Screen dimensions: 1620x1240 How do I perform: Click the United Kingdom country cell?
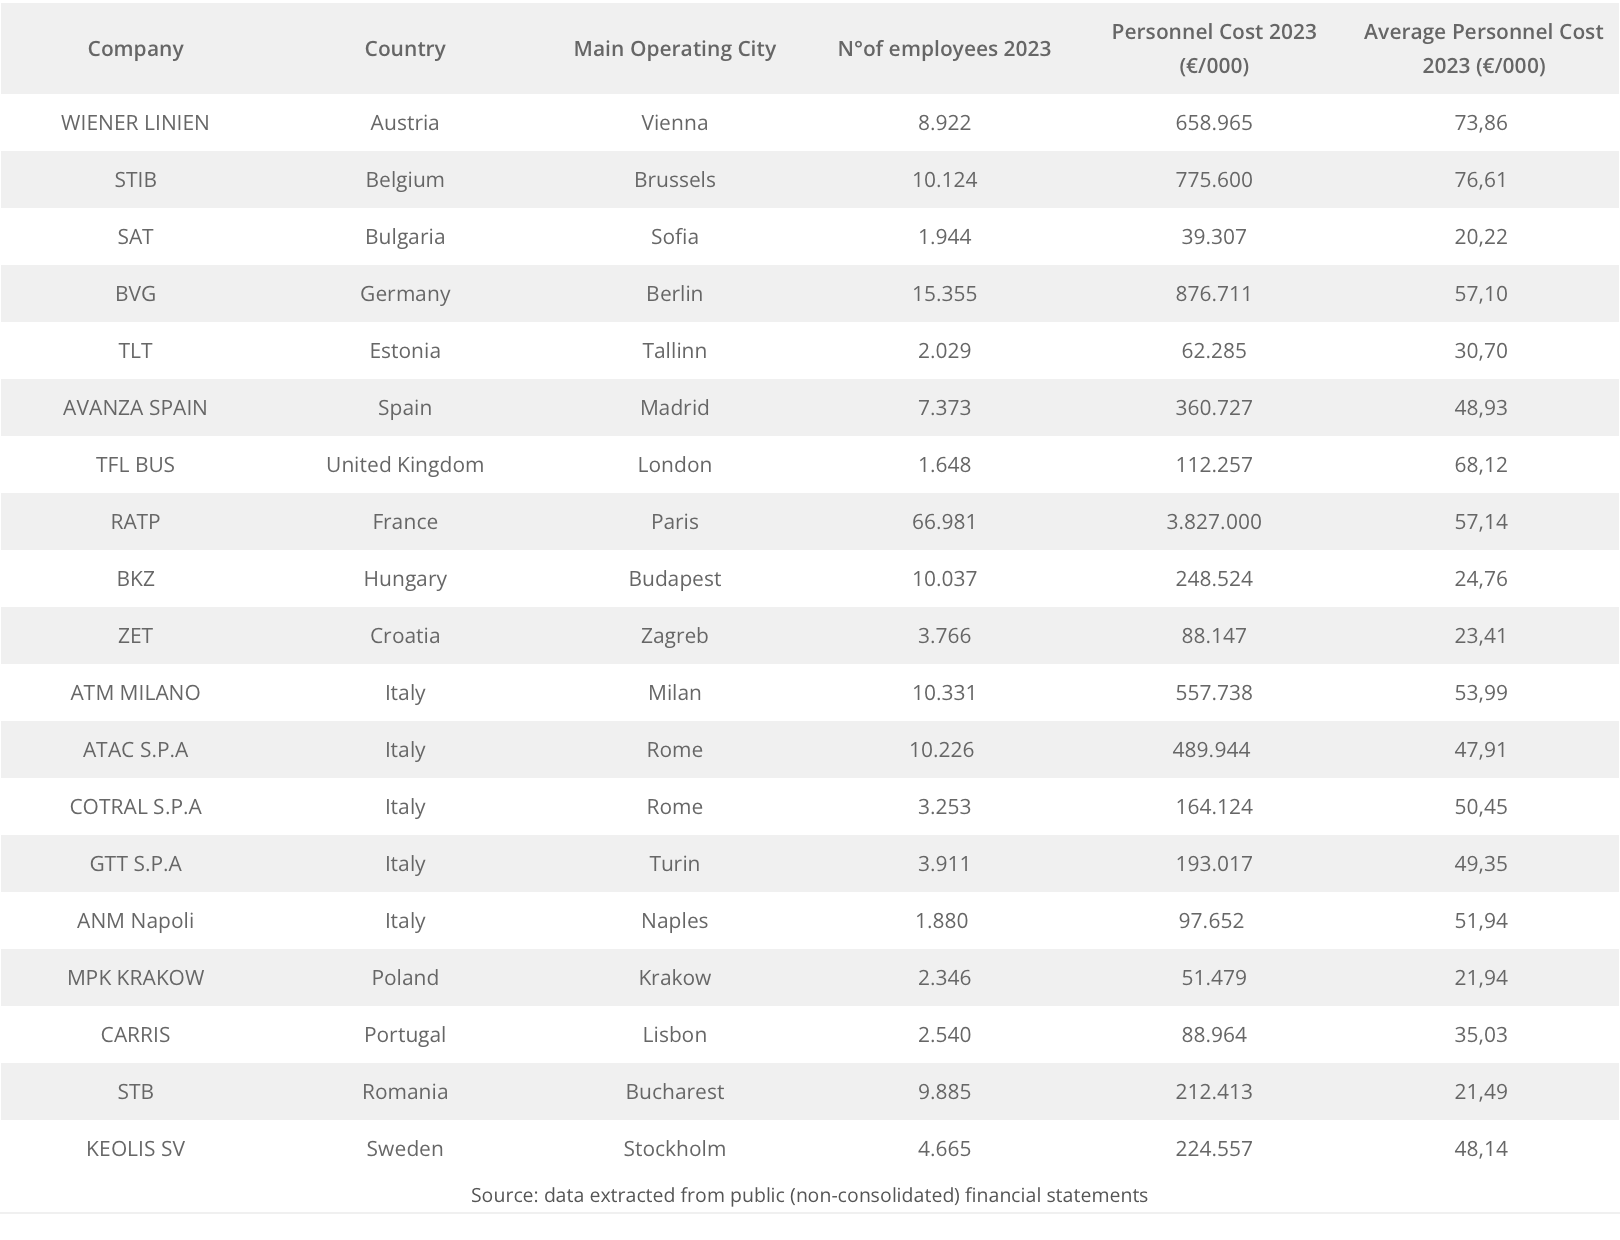pyautogui.click(x=405, y=465)
